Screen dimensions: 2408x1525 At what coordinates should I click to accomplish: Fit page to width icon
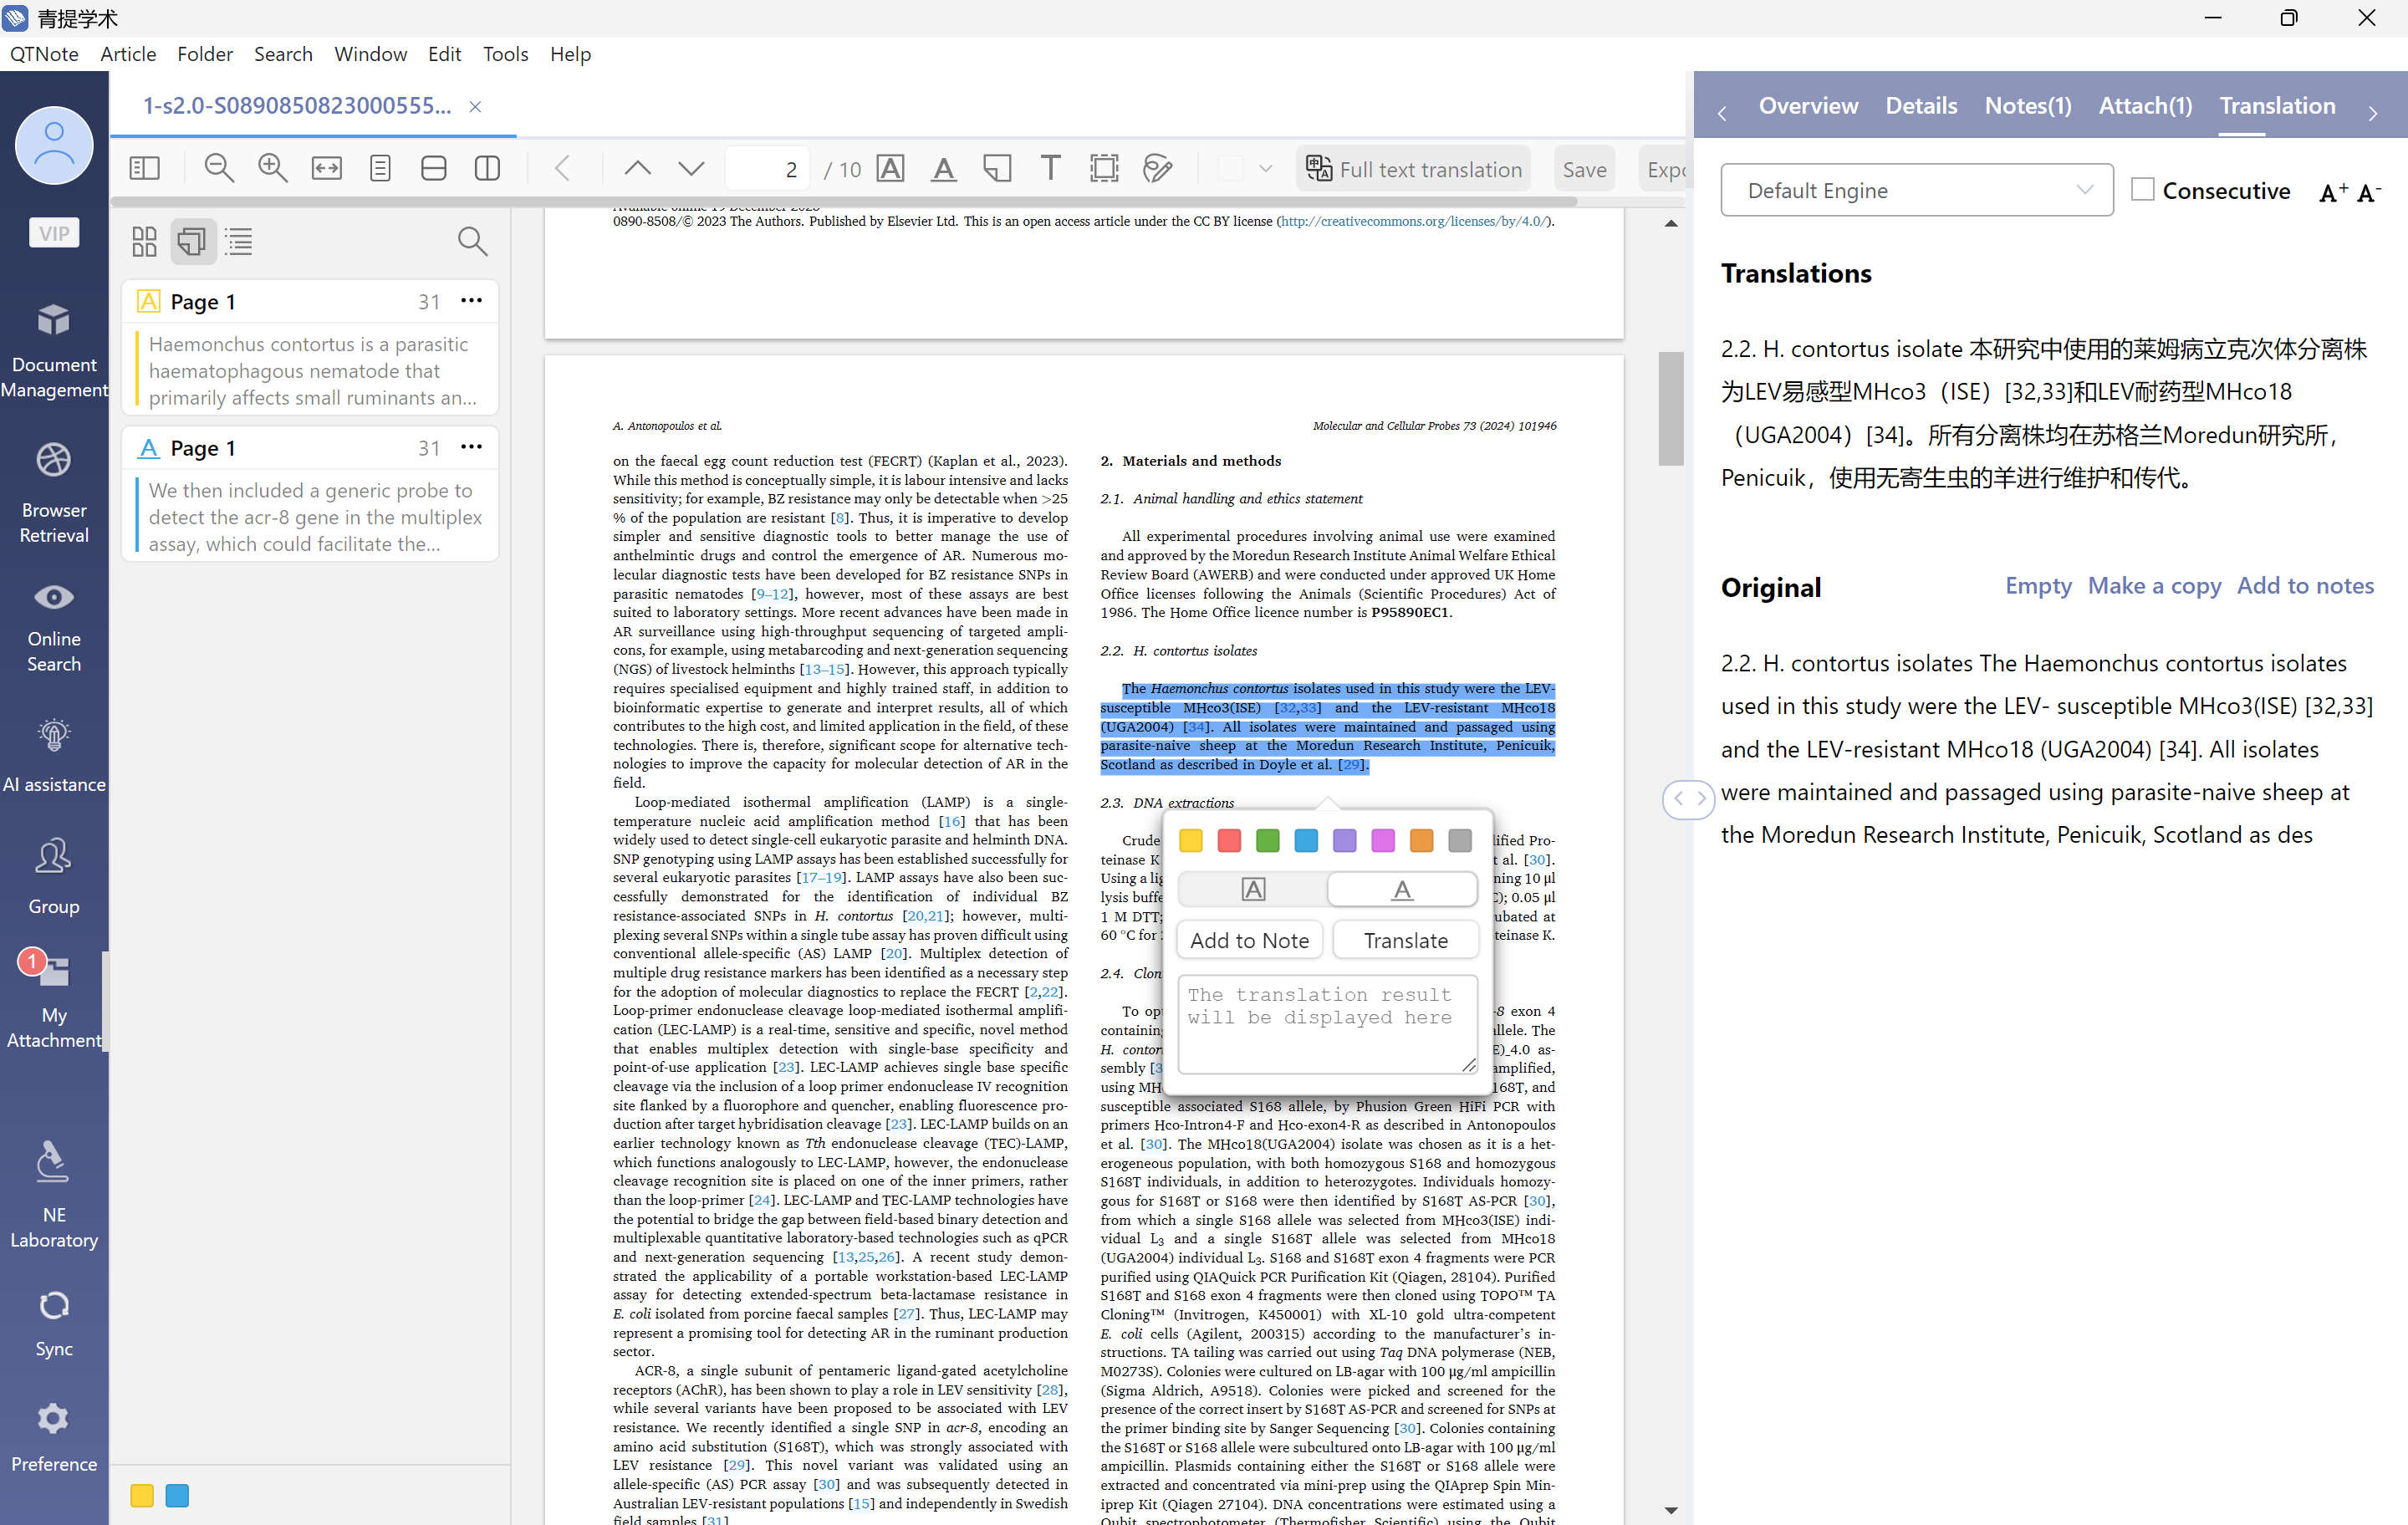(326, 168)
